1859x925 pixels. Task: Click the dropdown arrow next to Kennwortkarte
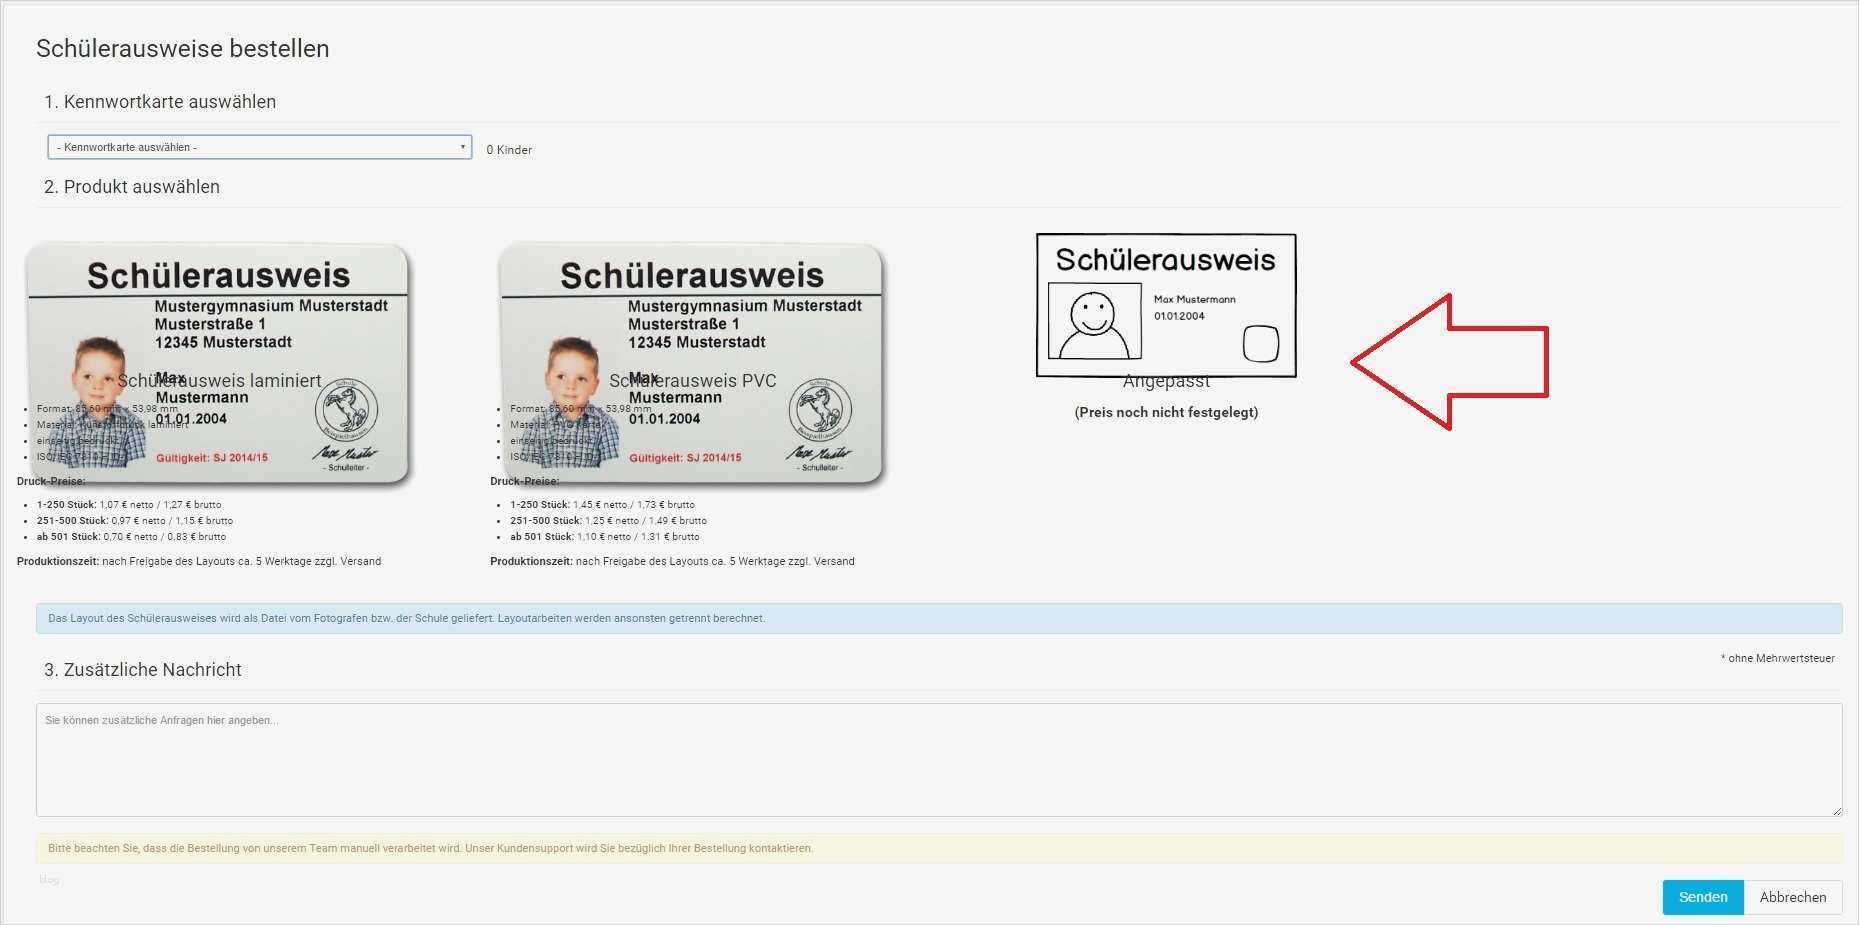coord(463,146)
